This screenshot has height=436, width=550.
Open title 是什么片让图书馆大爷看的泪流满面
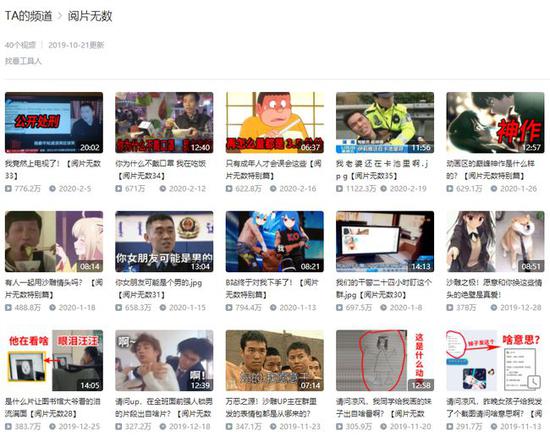point(53,407)
